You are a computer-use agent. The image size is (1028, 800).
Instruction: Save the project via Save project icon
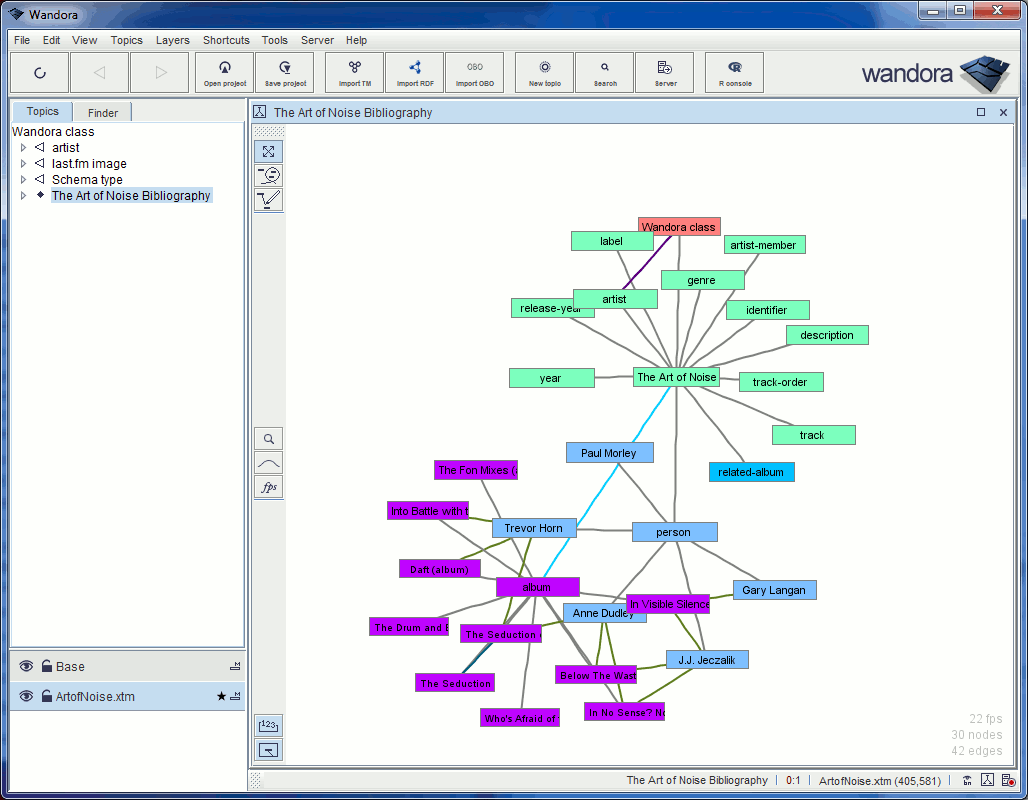click(284, 72)
